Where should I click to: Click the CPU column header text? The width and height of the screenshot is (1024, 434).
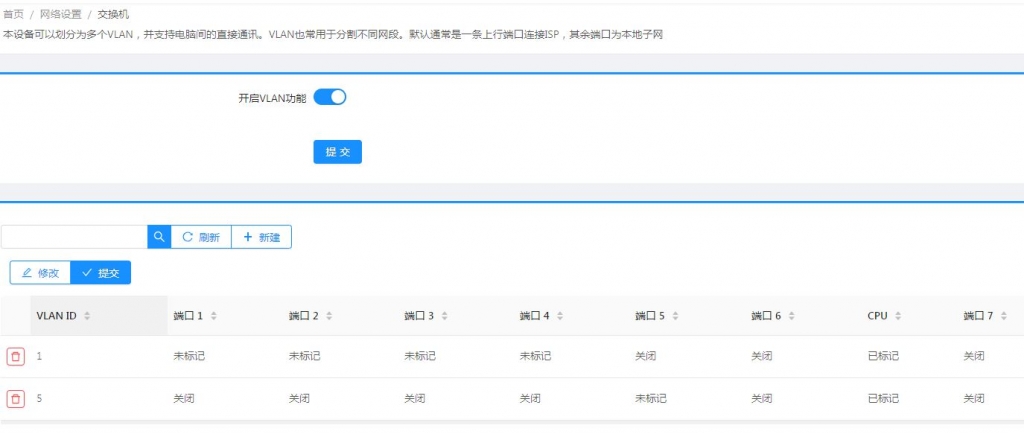click(x=877, y=316)
